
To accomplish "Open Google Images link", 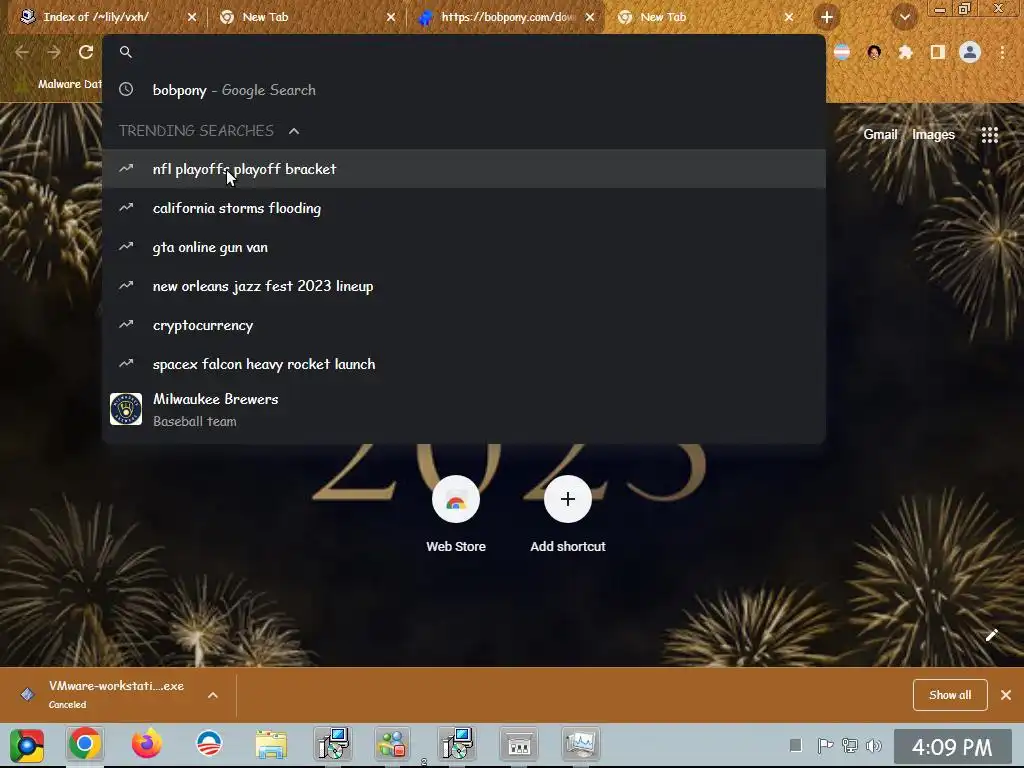I will (933, 135).
